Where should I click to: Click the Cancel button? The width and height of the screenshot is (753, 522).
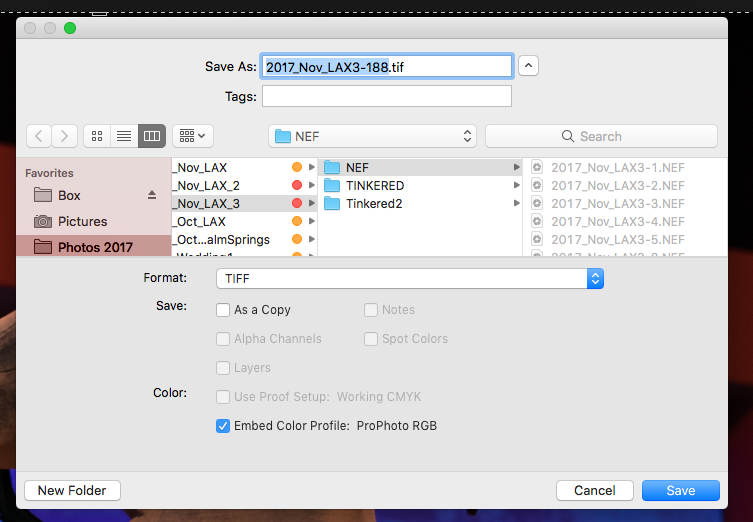[x=595, y=490]
